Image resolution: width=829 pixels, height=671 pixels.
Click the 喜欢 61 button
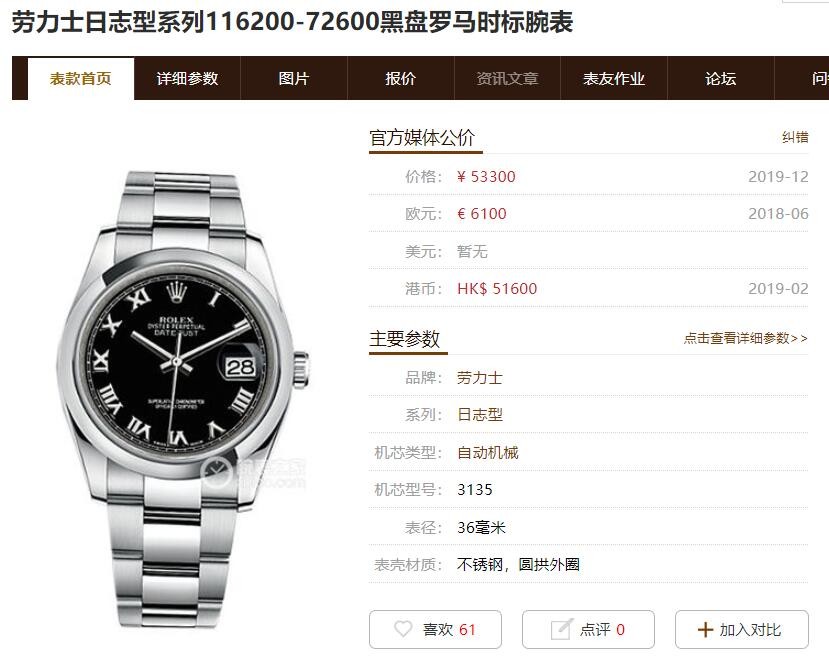point(435,629)
